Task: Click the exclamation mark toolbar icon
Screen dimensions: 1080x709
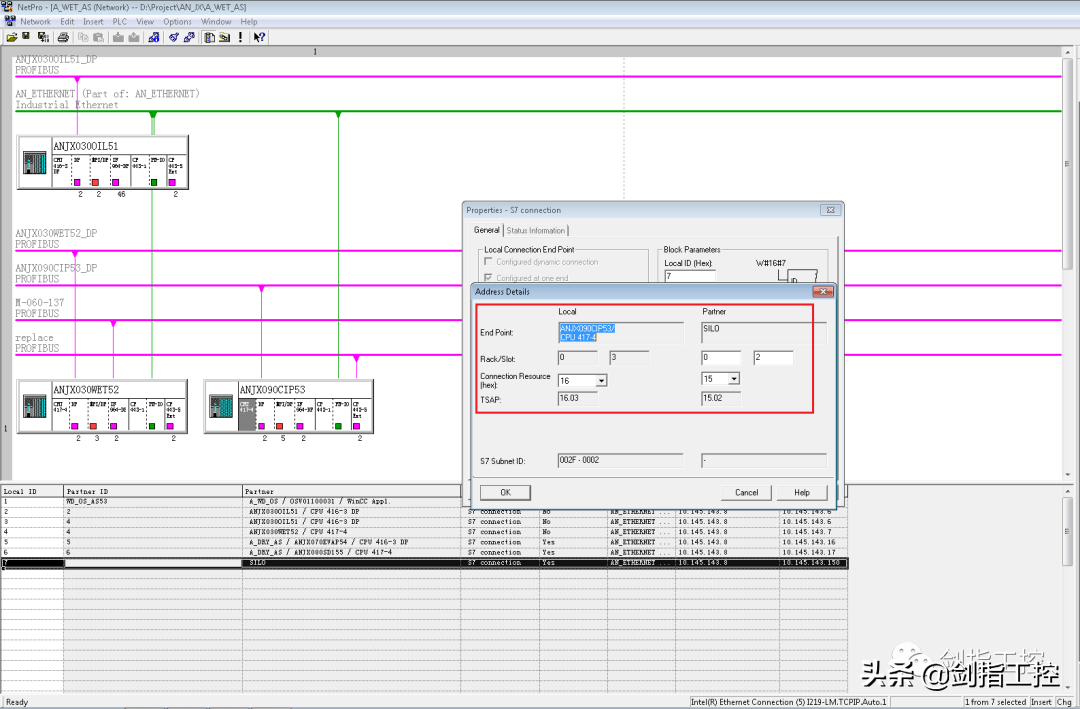Action: (240, 37)
